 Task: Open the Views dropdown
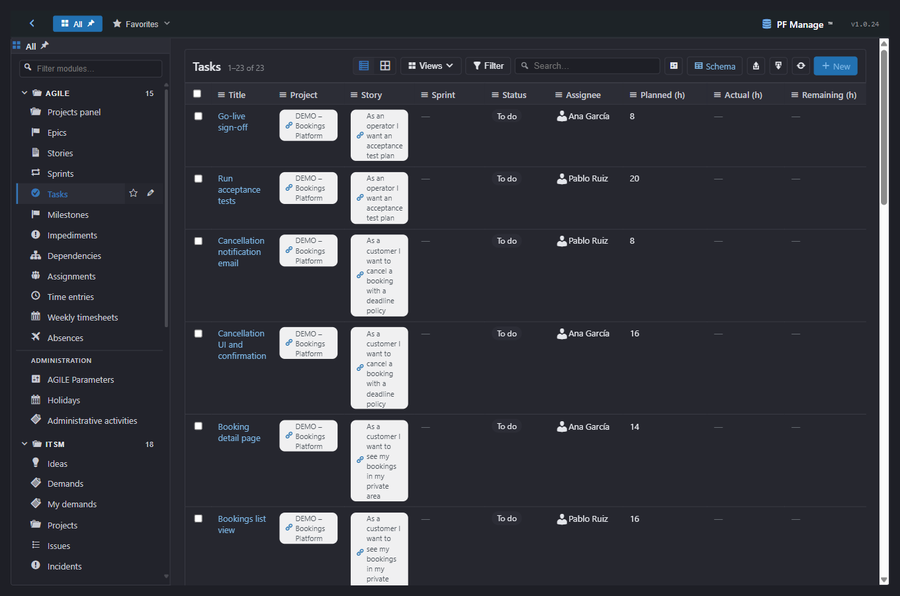click(430, 66)
